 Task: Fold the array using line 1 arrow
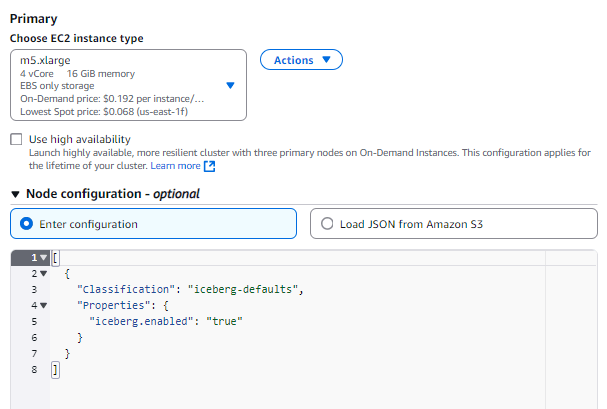[x=45, y=258]
